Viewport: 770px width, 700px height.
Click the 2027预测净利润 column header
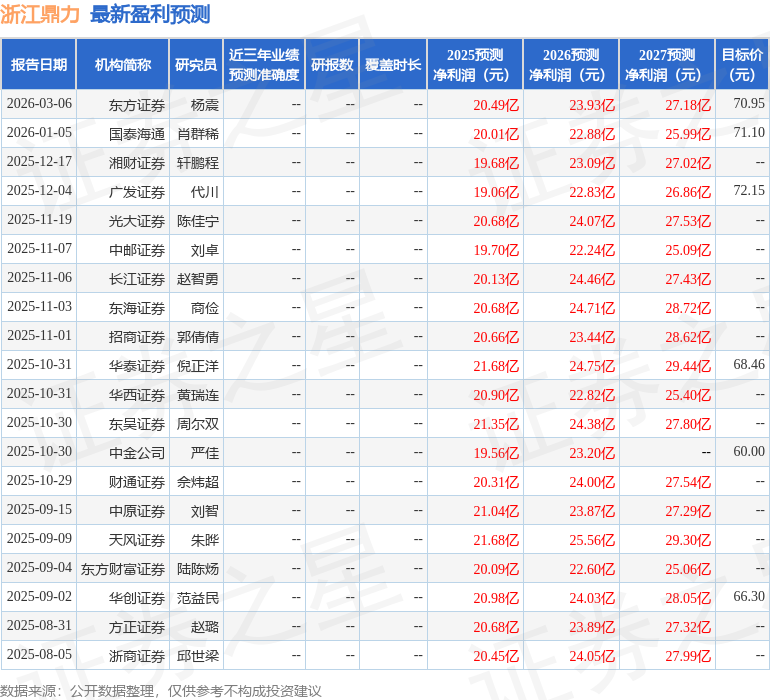667,65
